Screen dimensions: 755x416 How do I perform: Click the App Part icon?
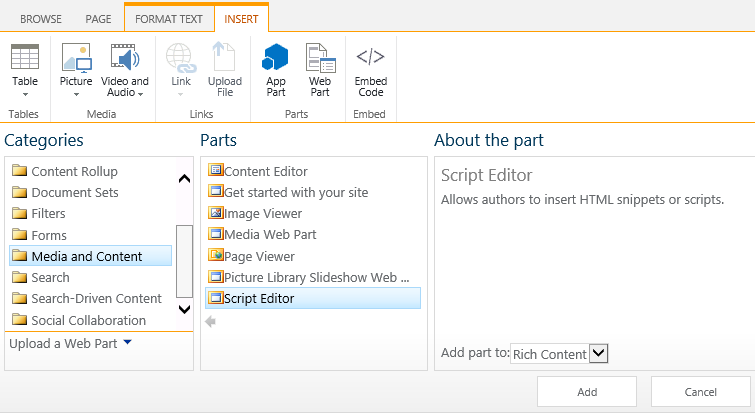(x=275, y=57)
